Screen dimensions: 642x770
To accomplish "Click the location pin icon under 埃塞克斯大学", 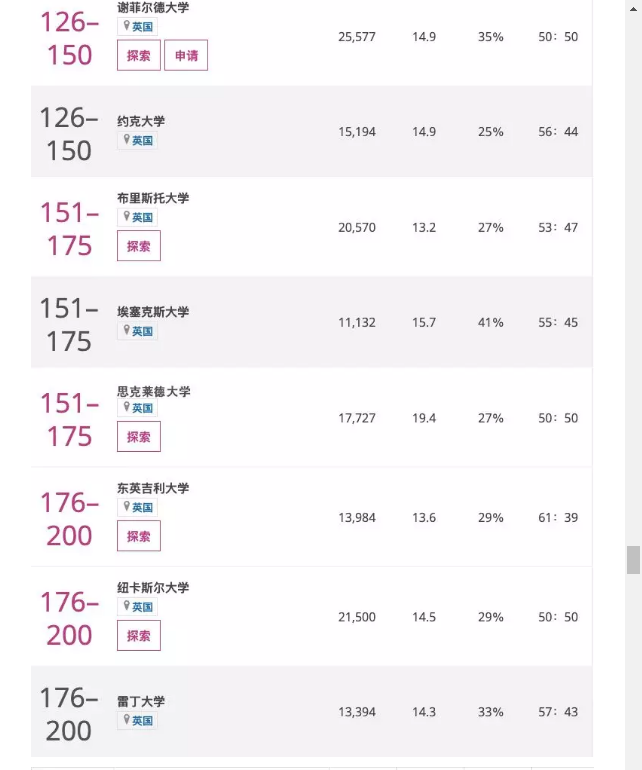I will [126, 330].
